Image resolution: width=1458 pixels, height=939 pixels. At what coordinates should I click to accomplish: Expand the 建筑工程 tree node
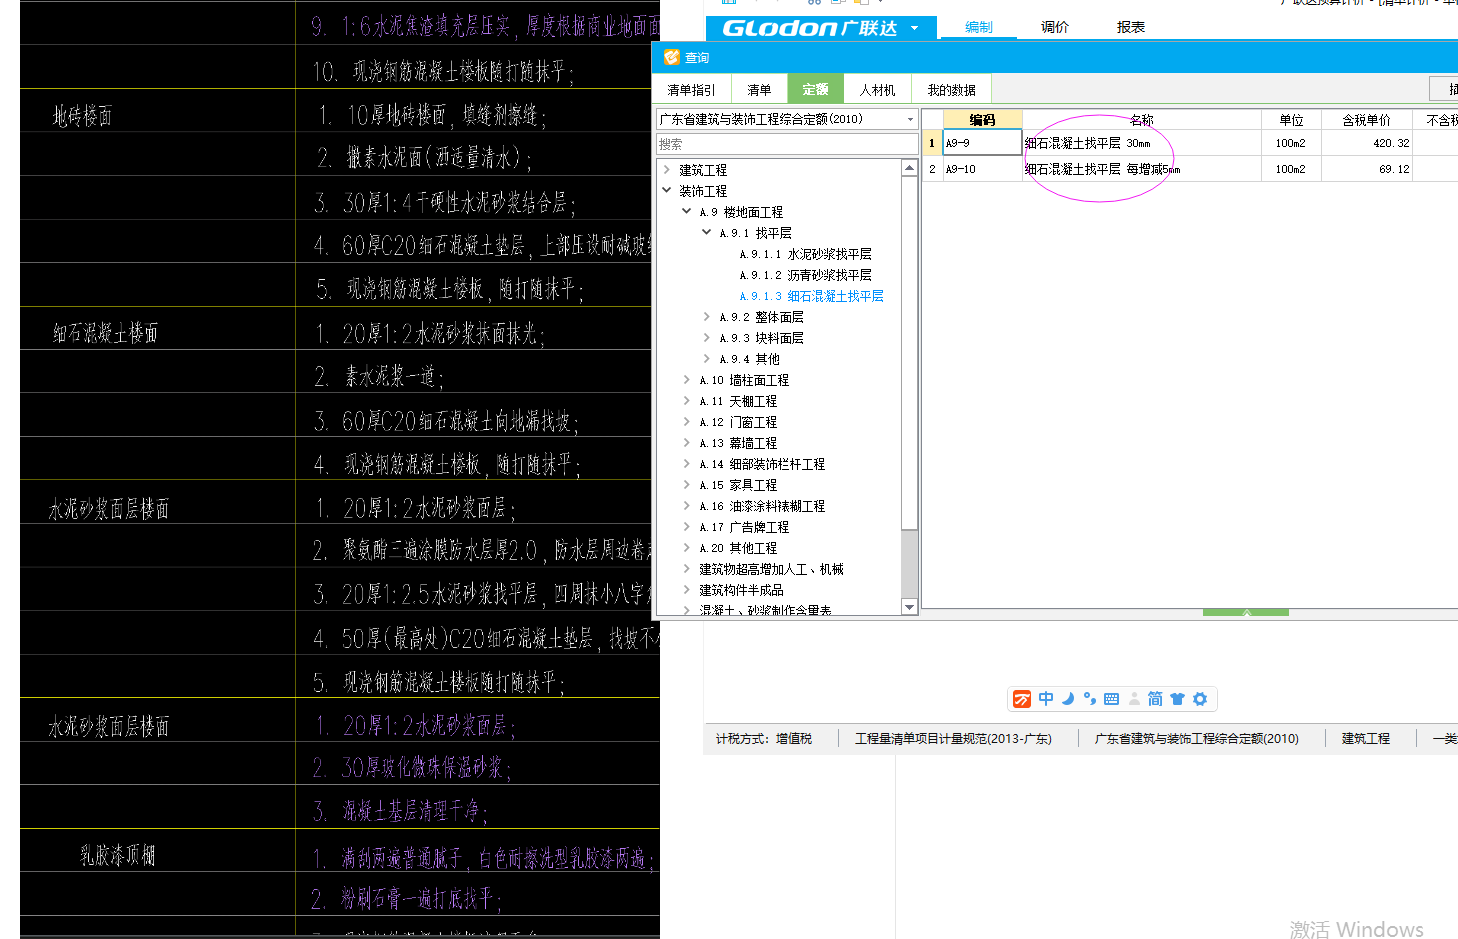[x=667, y=170]
